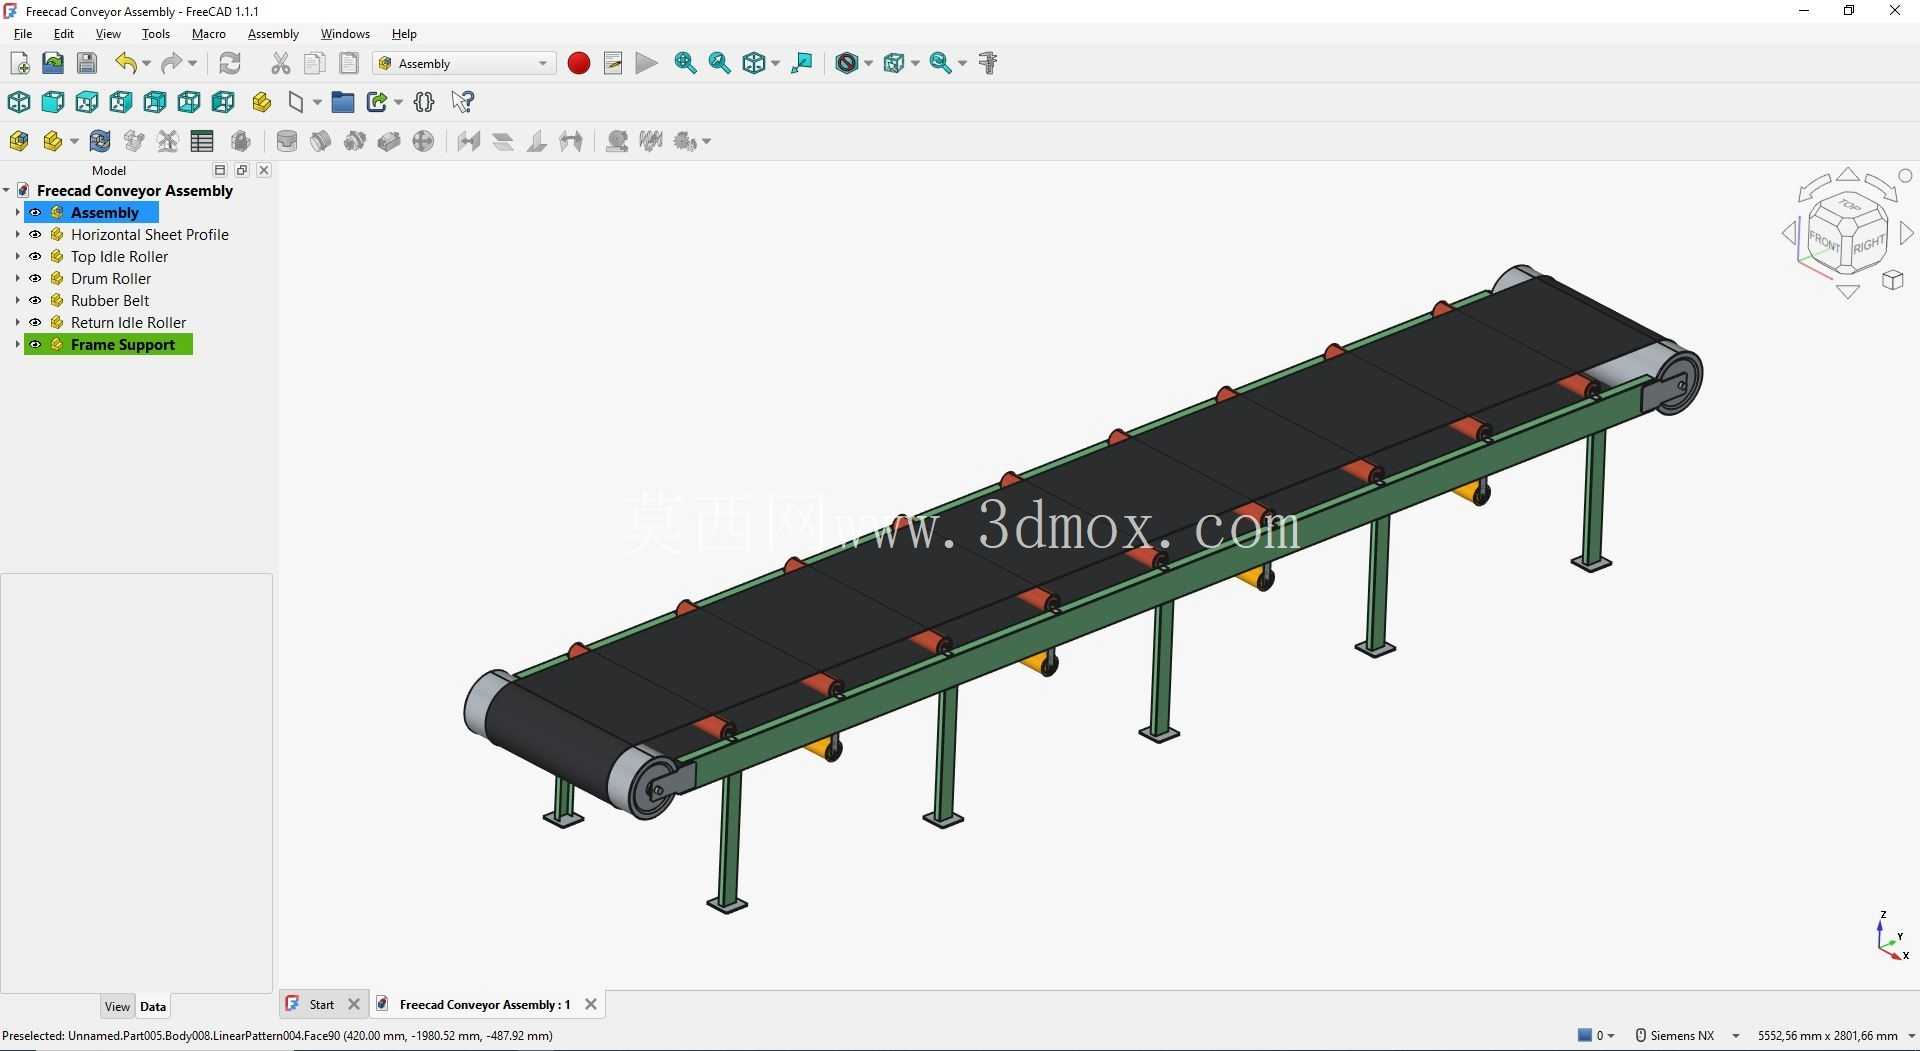
Task: Open the Macro menu
Action: pyautogui.click(x=209, y=34)
